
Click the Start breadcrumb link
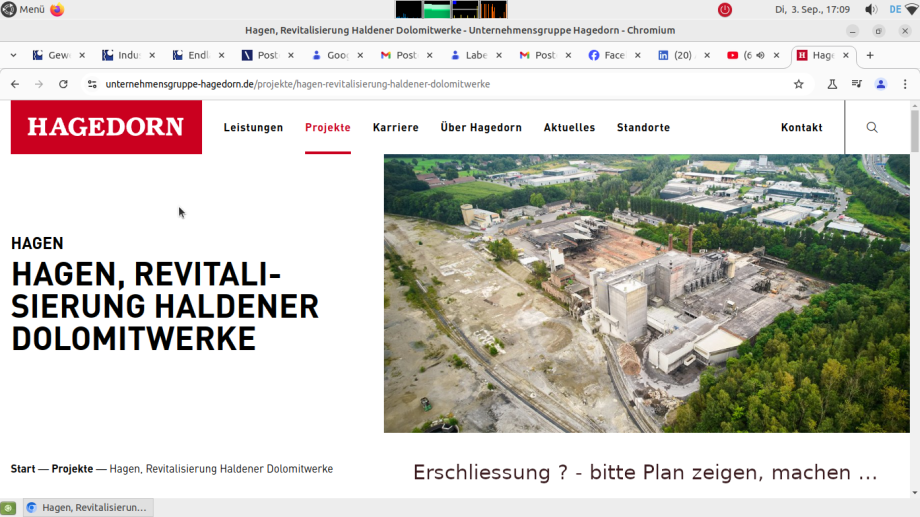23,468
